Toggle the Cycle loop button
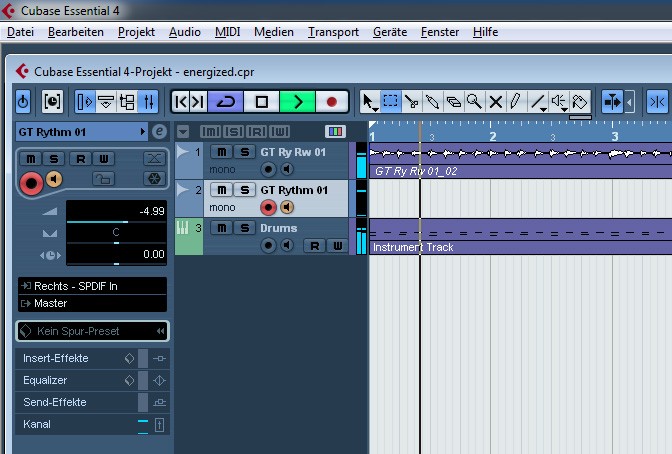Screen dimensions: 672x454 tap(226, 102)
